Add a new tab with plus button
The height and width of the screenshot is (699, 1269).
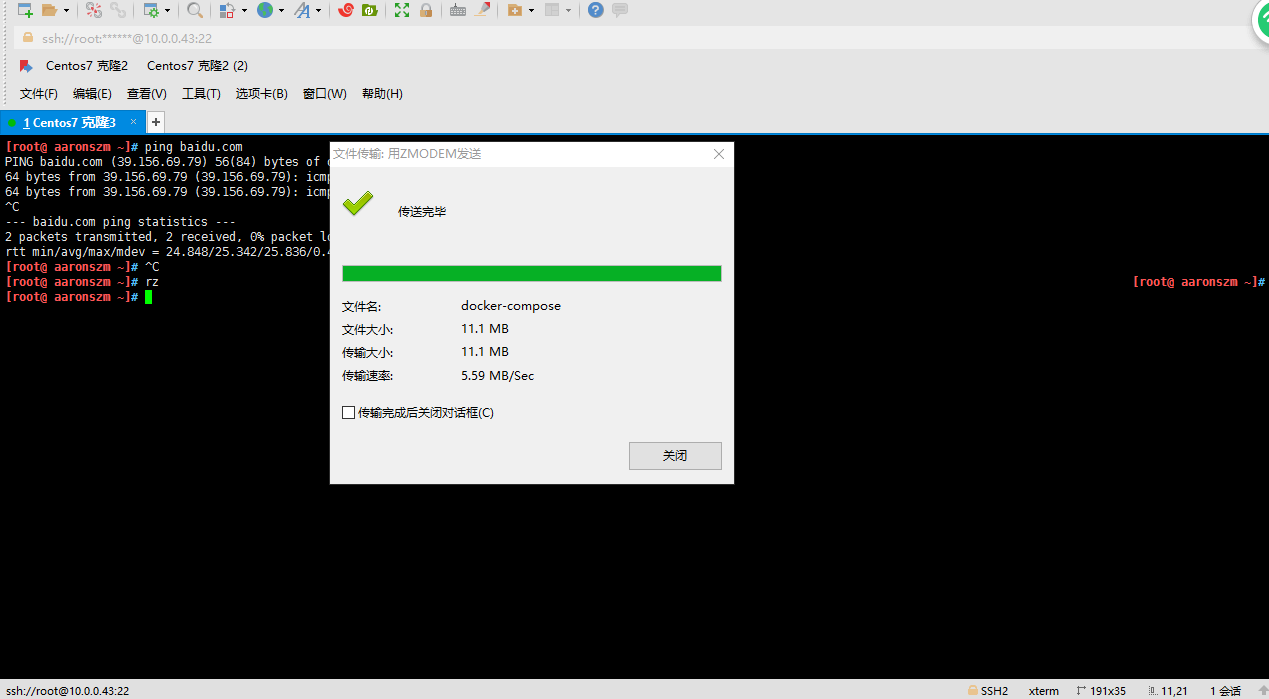(156, 122)
